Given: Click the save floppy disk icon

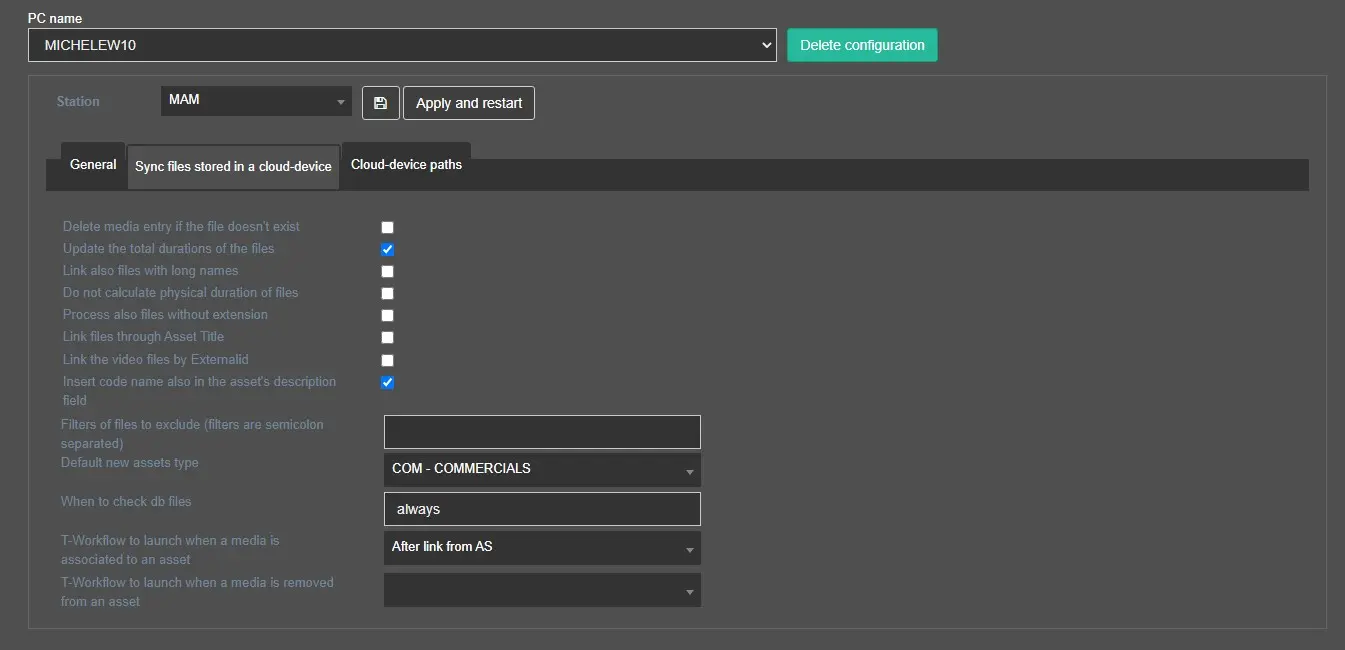Looking at the screenshot, I should (x=380, y=103).
